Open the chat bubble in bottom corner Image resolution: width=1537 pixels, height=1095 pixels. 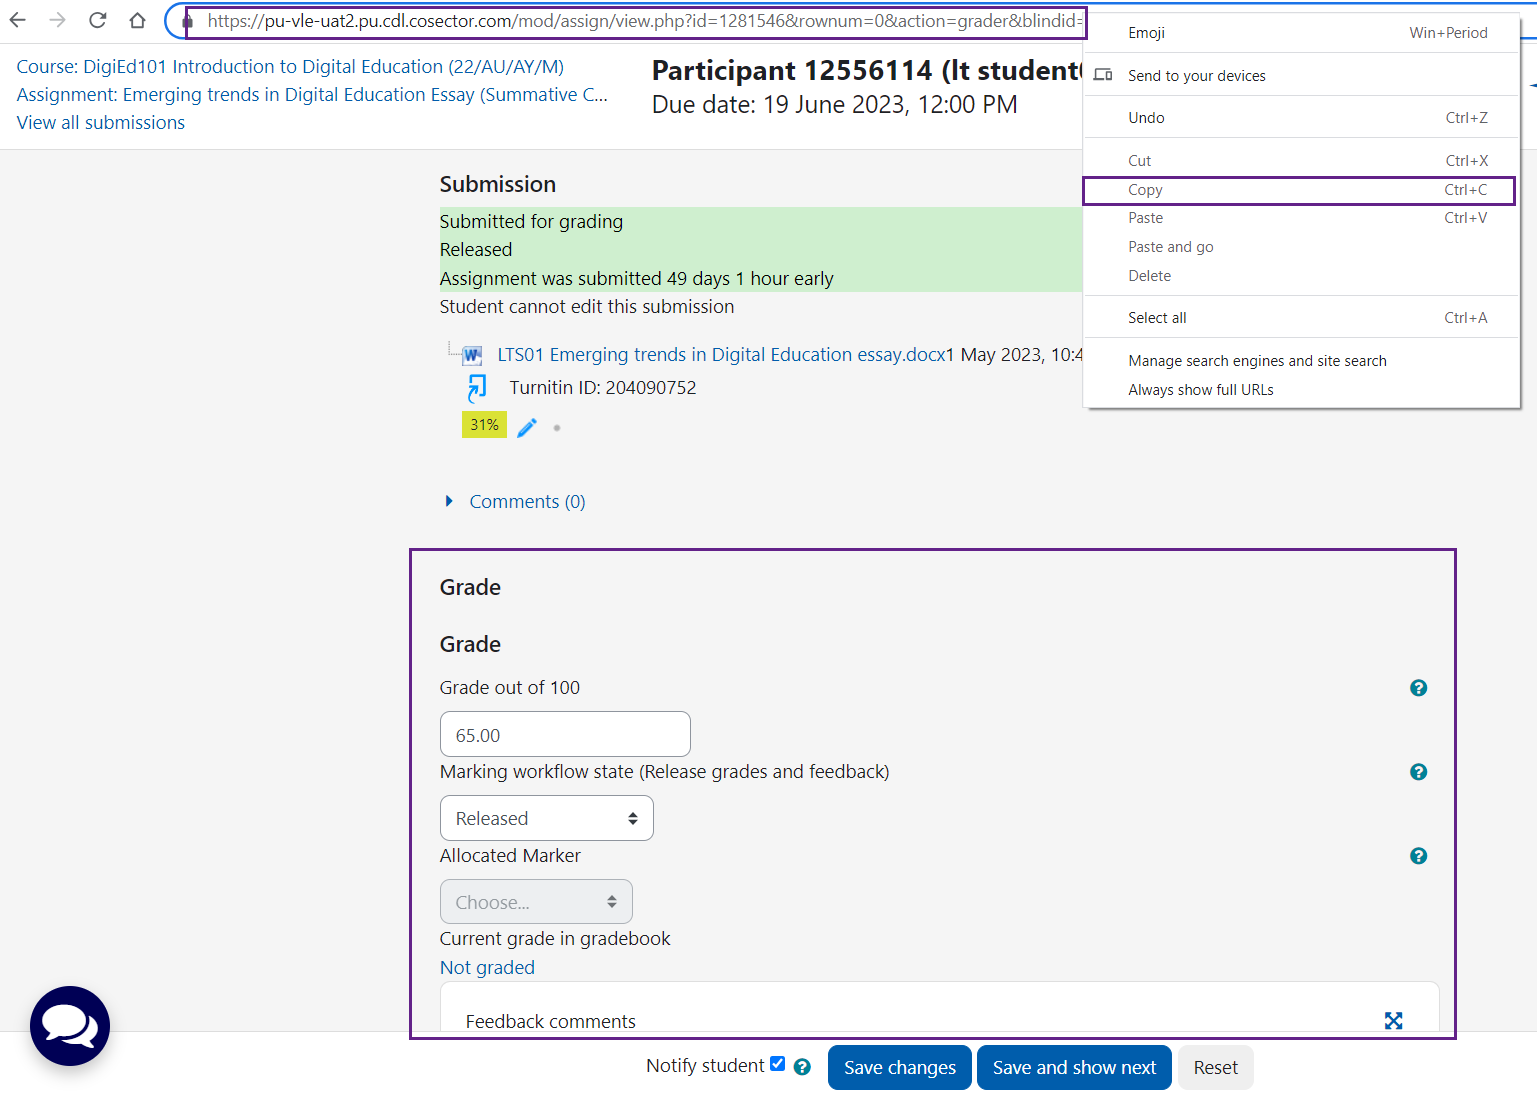pos(69,1025)
